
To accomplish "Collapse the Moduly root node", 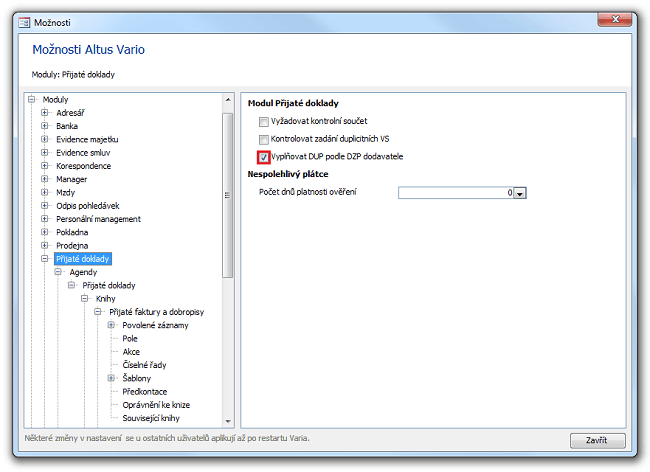I will point(31,99).
